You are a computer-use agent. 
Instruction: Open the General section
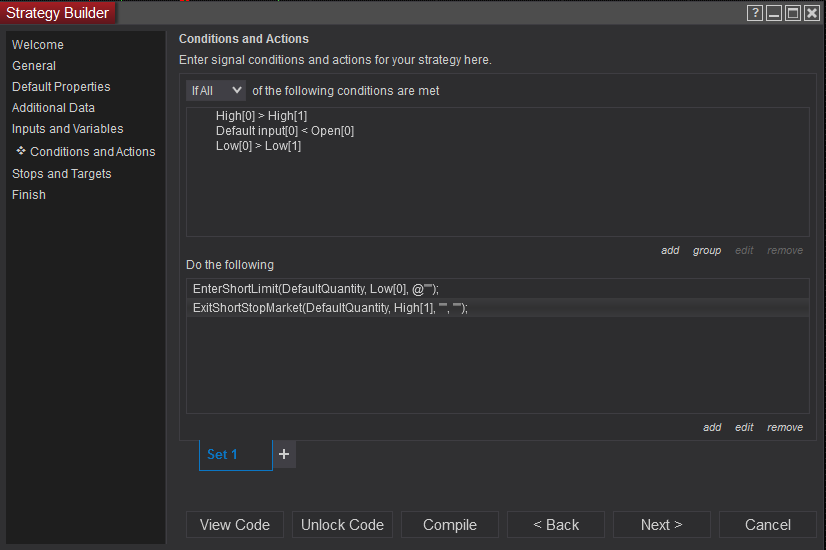click(34, 66)
